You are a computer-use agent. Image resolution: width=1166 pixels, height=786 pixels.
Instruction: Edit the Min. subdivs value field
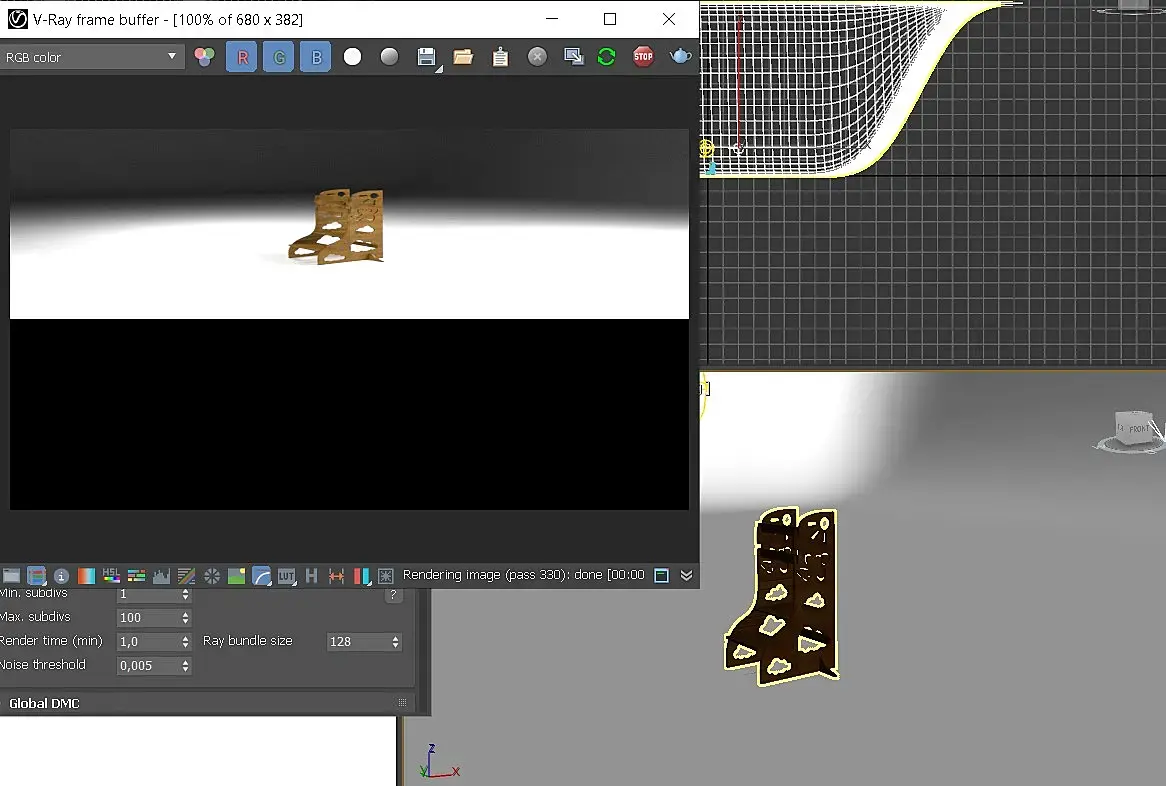(148, 594)
